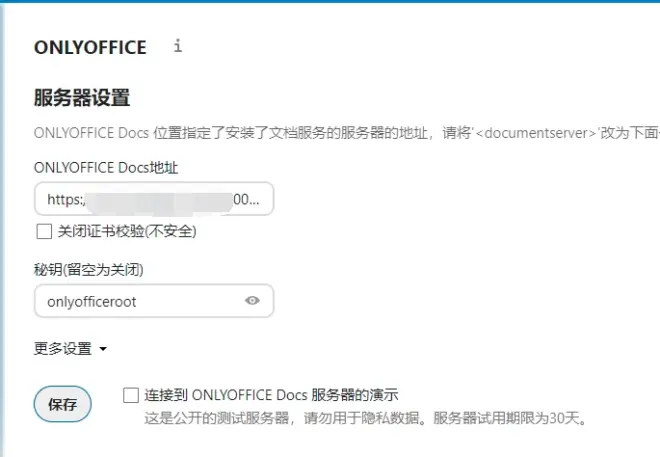Click the 30-day trial notice text
This screenshot has width=660, height=457.
click(x=365, y=418)
